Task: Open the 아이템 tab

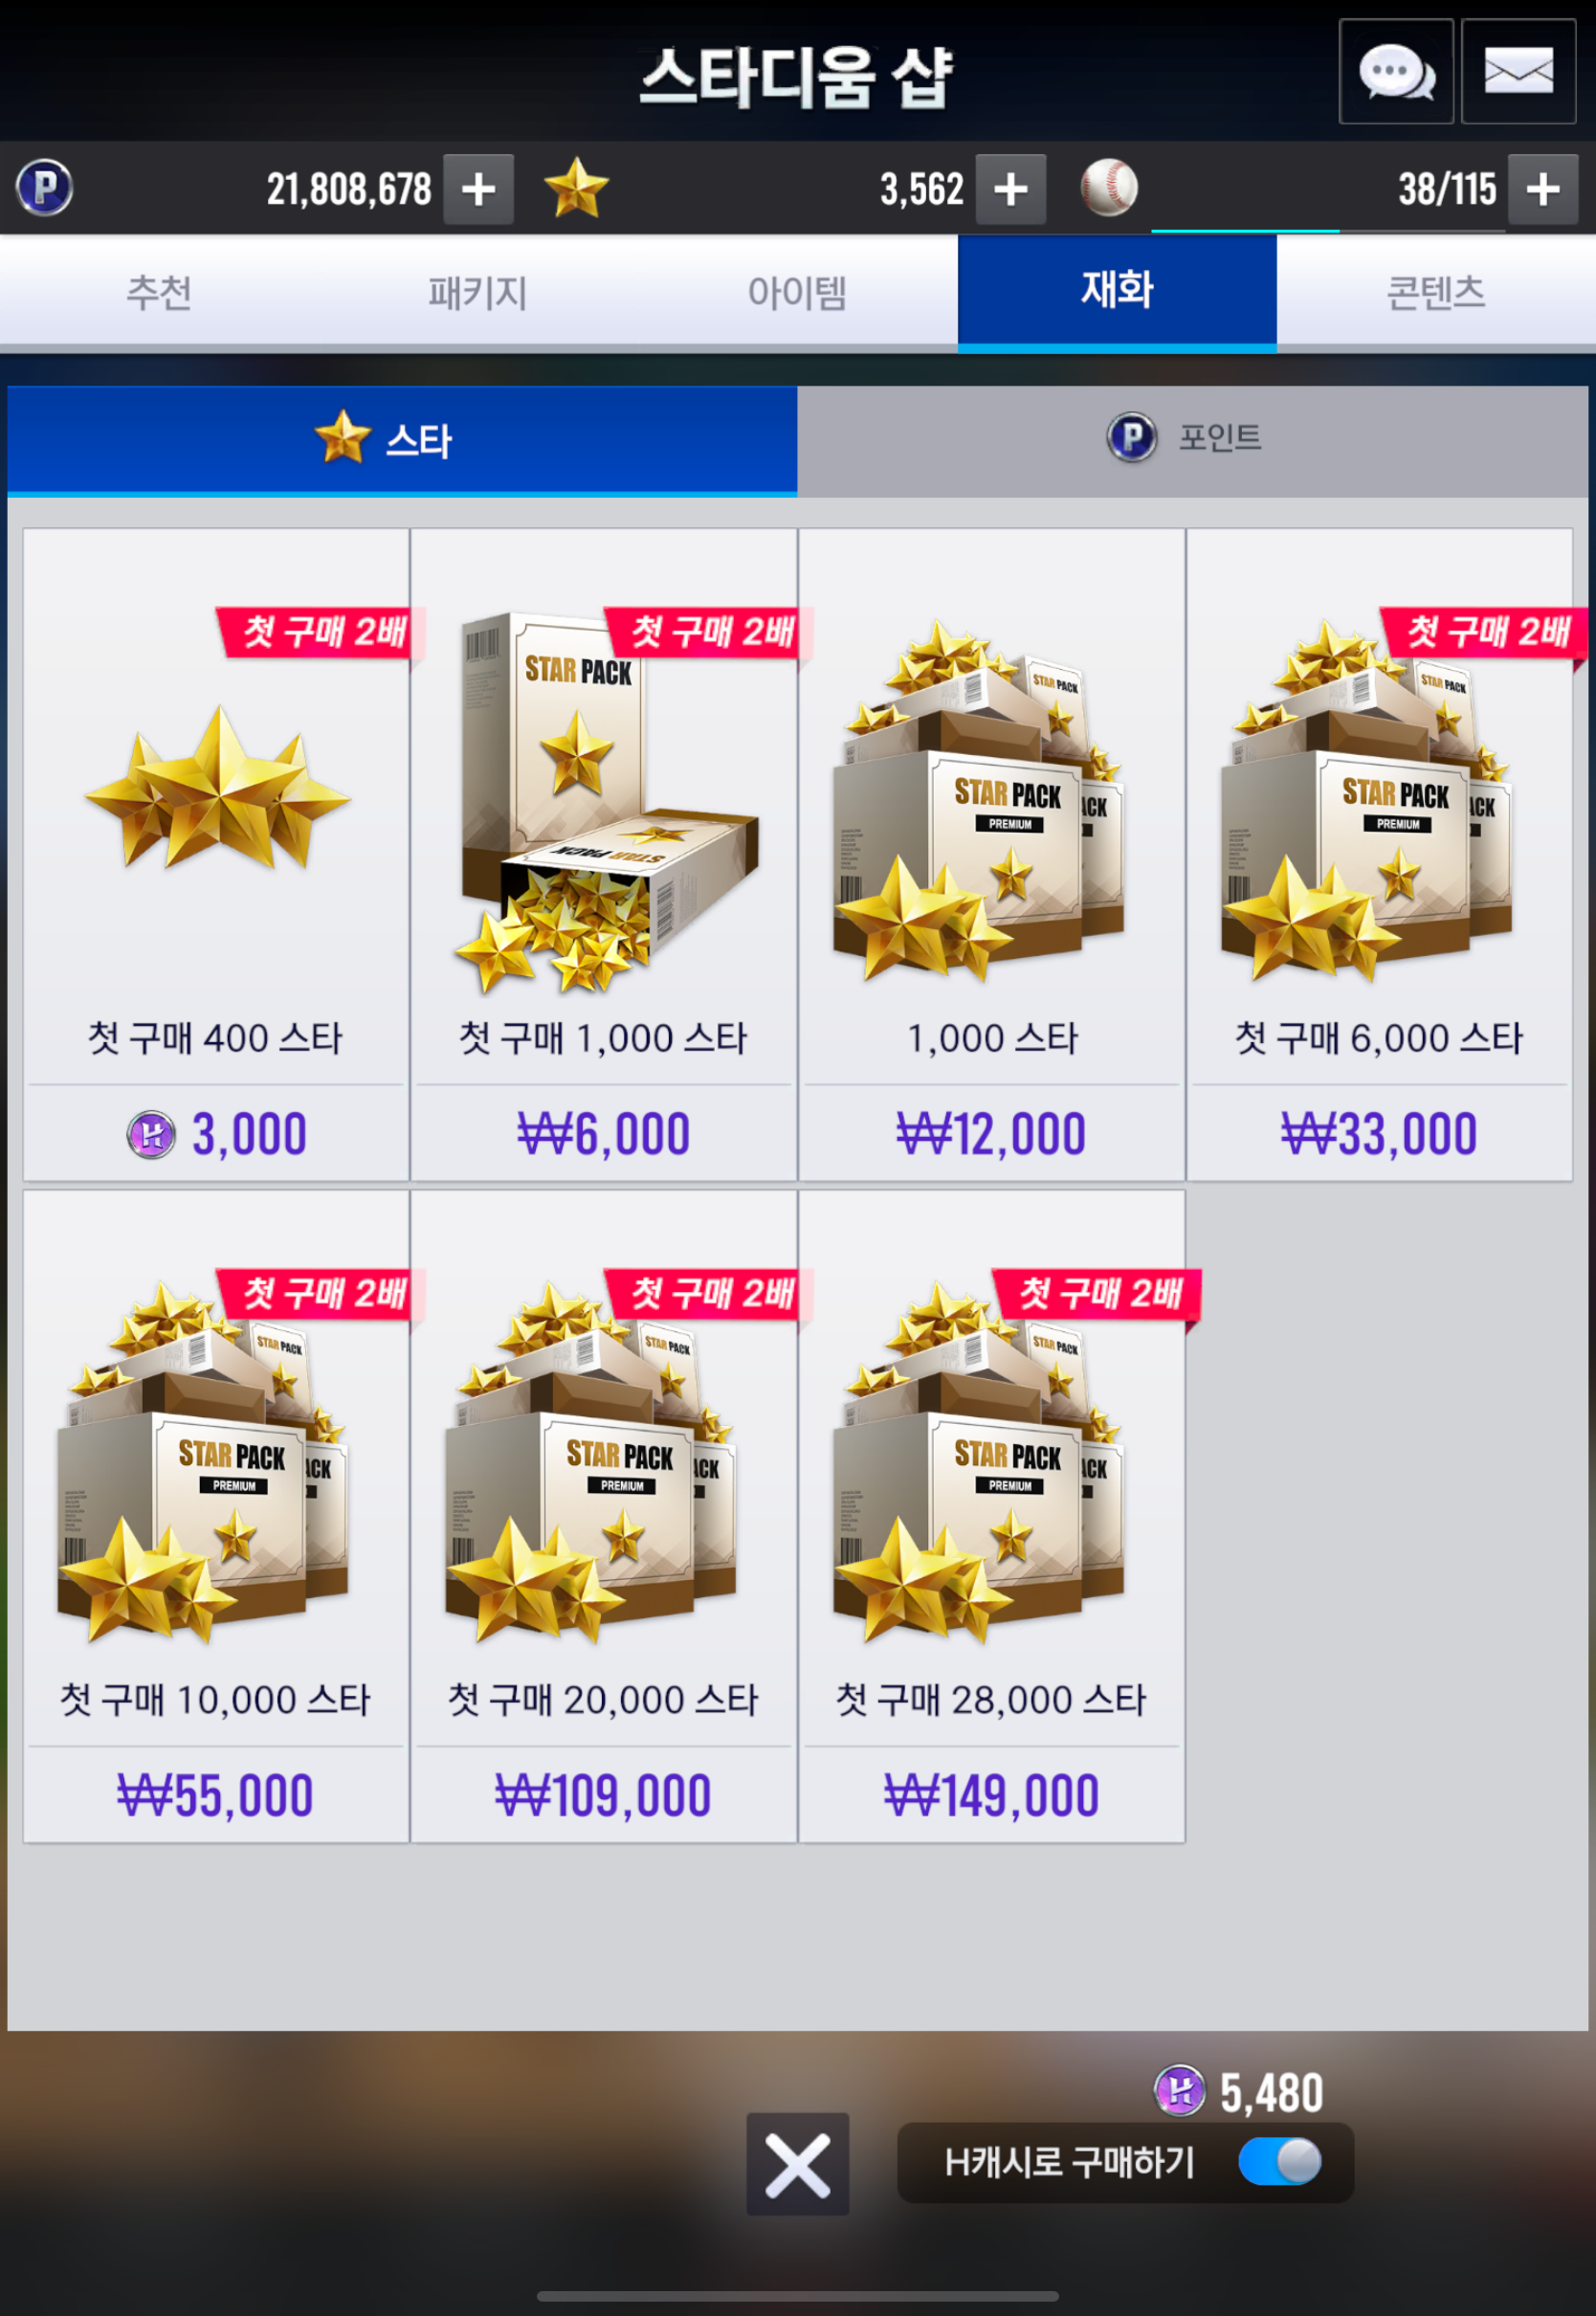Action: [797, 292]
